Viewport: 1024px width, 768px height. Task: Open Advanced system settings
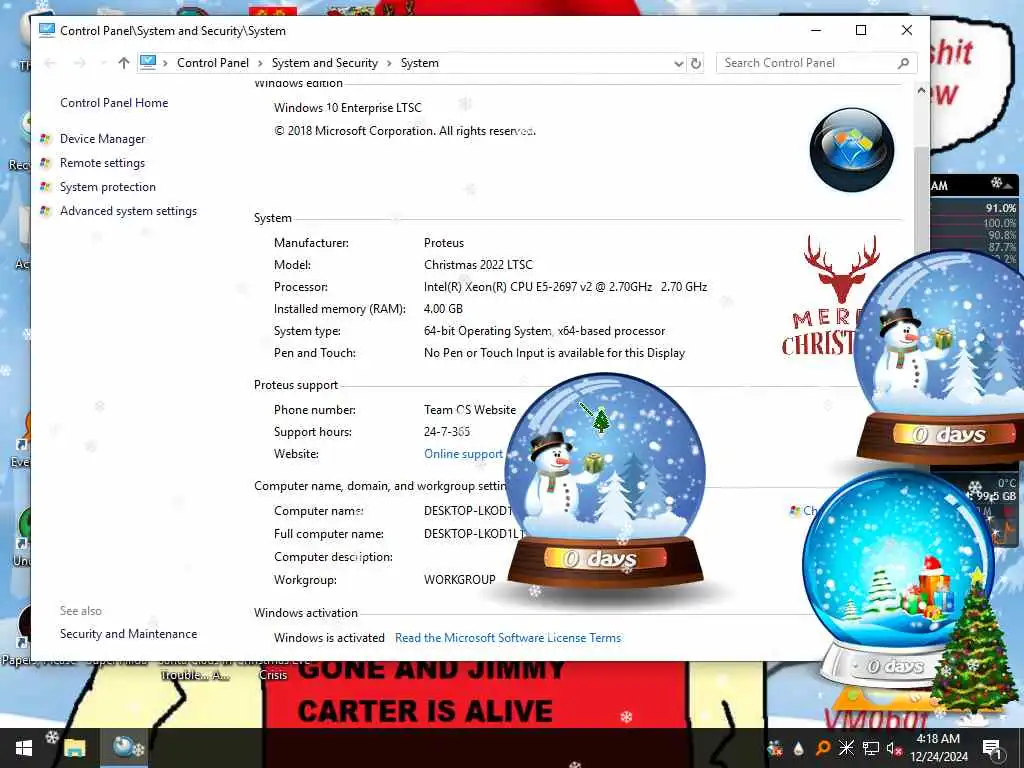coord(129,211)
